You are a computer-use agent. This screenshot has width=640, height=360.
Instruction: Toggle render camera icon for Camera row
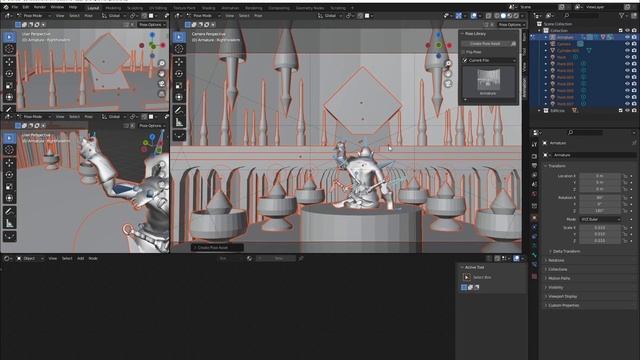[x=634, y=44]
